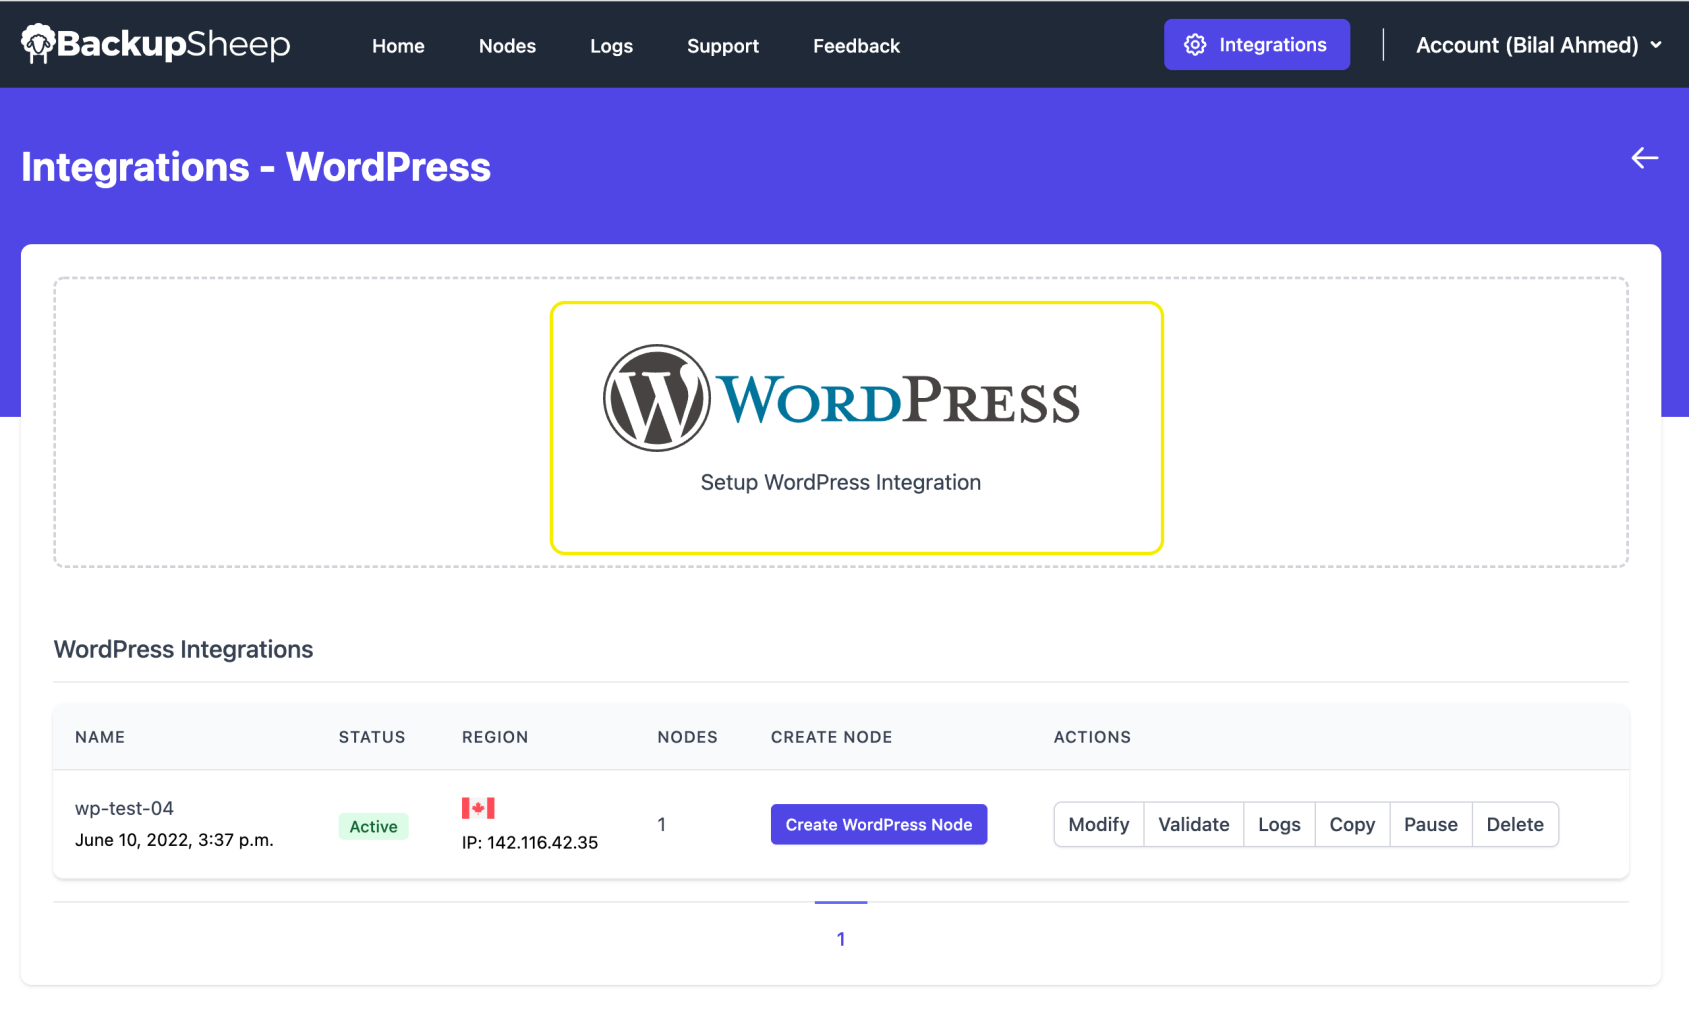Viewport: 1689px width, 1024px height.
Task: Open the Nodes menu item
Action: tap(507, 46)
